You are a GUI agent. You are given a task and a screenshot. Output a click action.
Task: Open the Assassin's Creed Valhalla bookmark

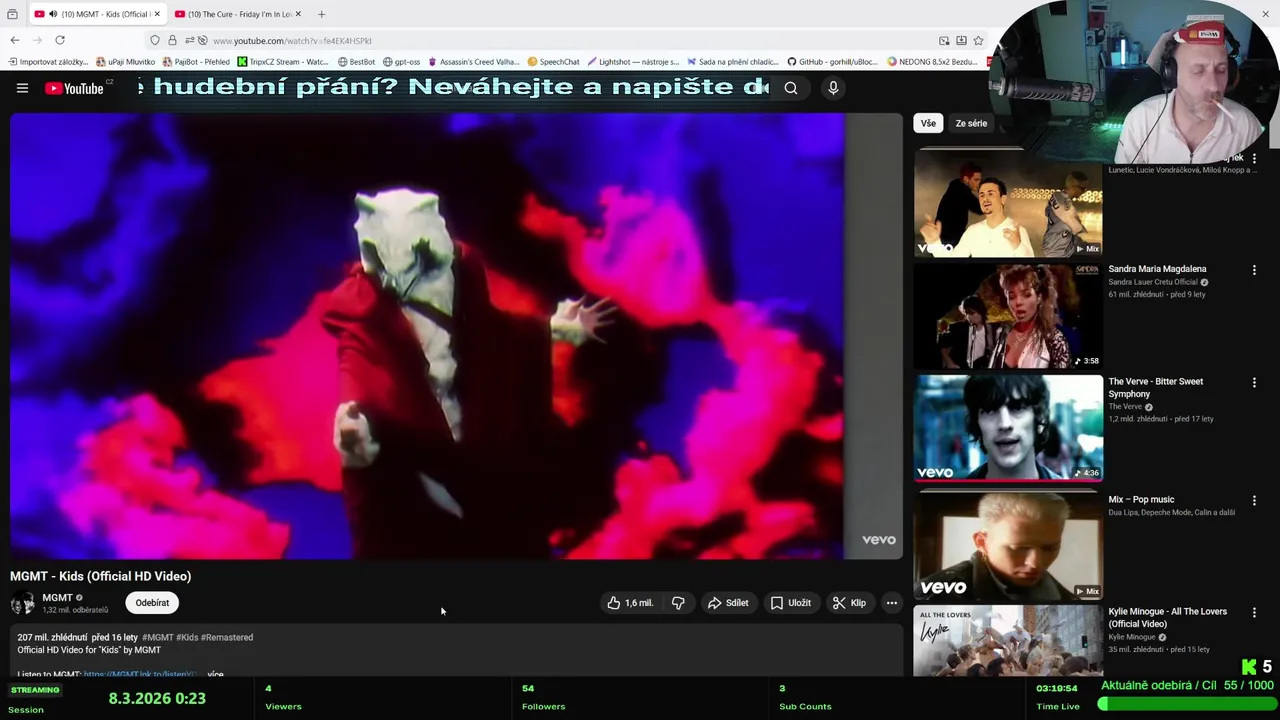click(474, 62)
